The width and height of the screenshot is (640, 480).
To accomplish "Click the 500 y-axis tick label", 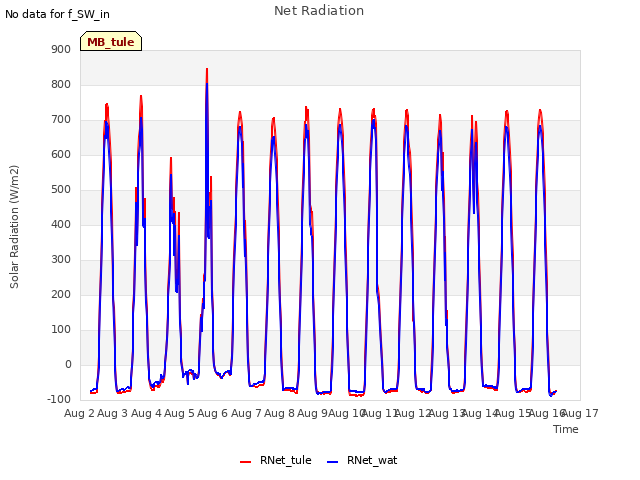I will tap(61, 189).
